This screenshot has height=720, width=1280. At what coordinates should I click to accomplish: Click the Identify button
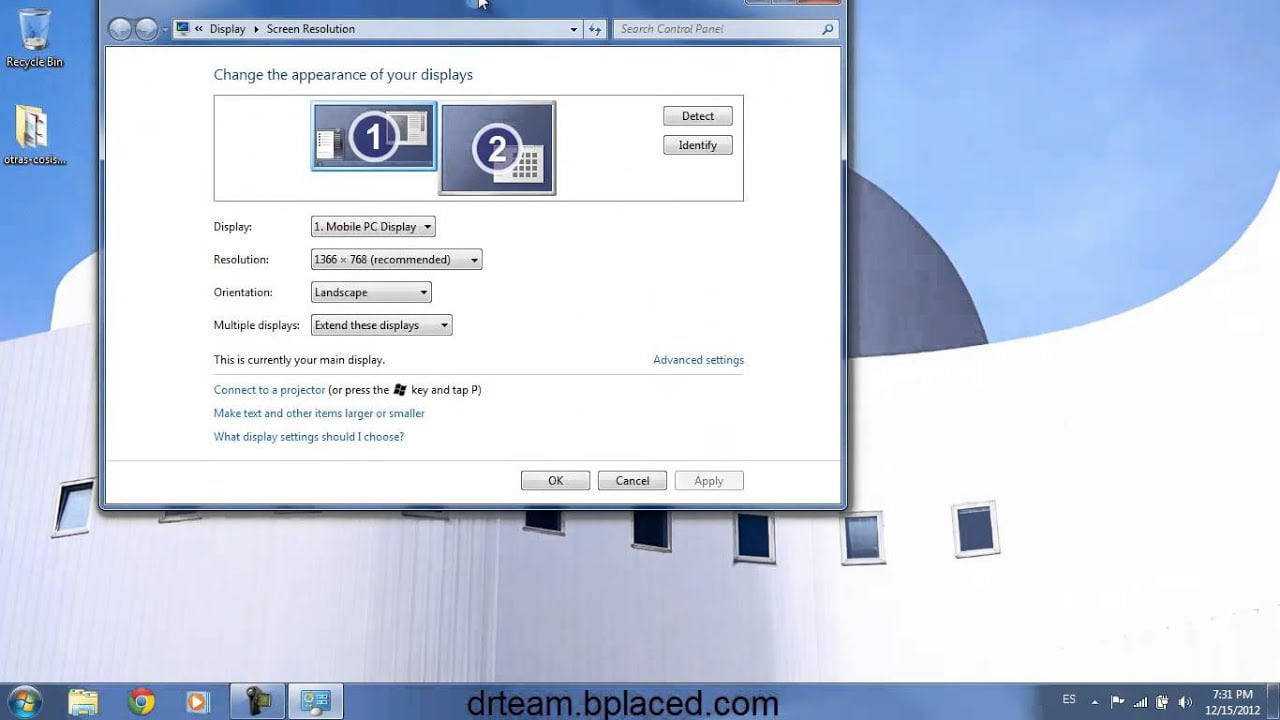coord(697,145)
